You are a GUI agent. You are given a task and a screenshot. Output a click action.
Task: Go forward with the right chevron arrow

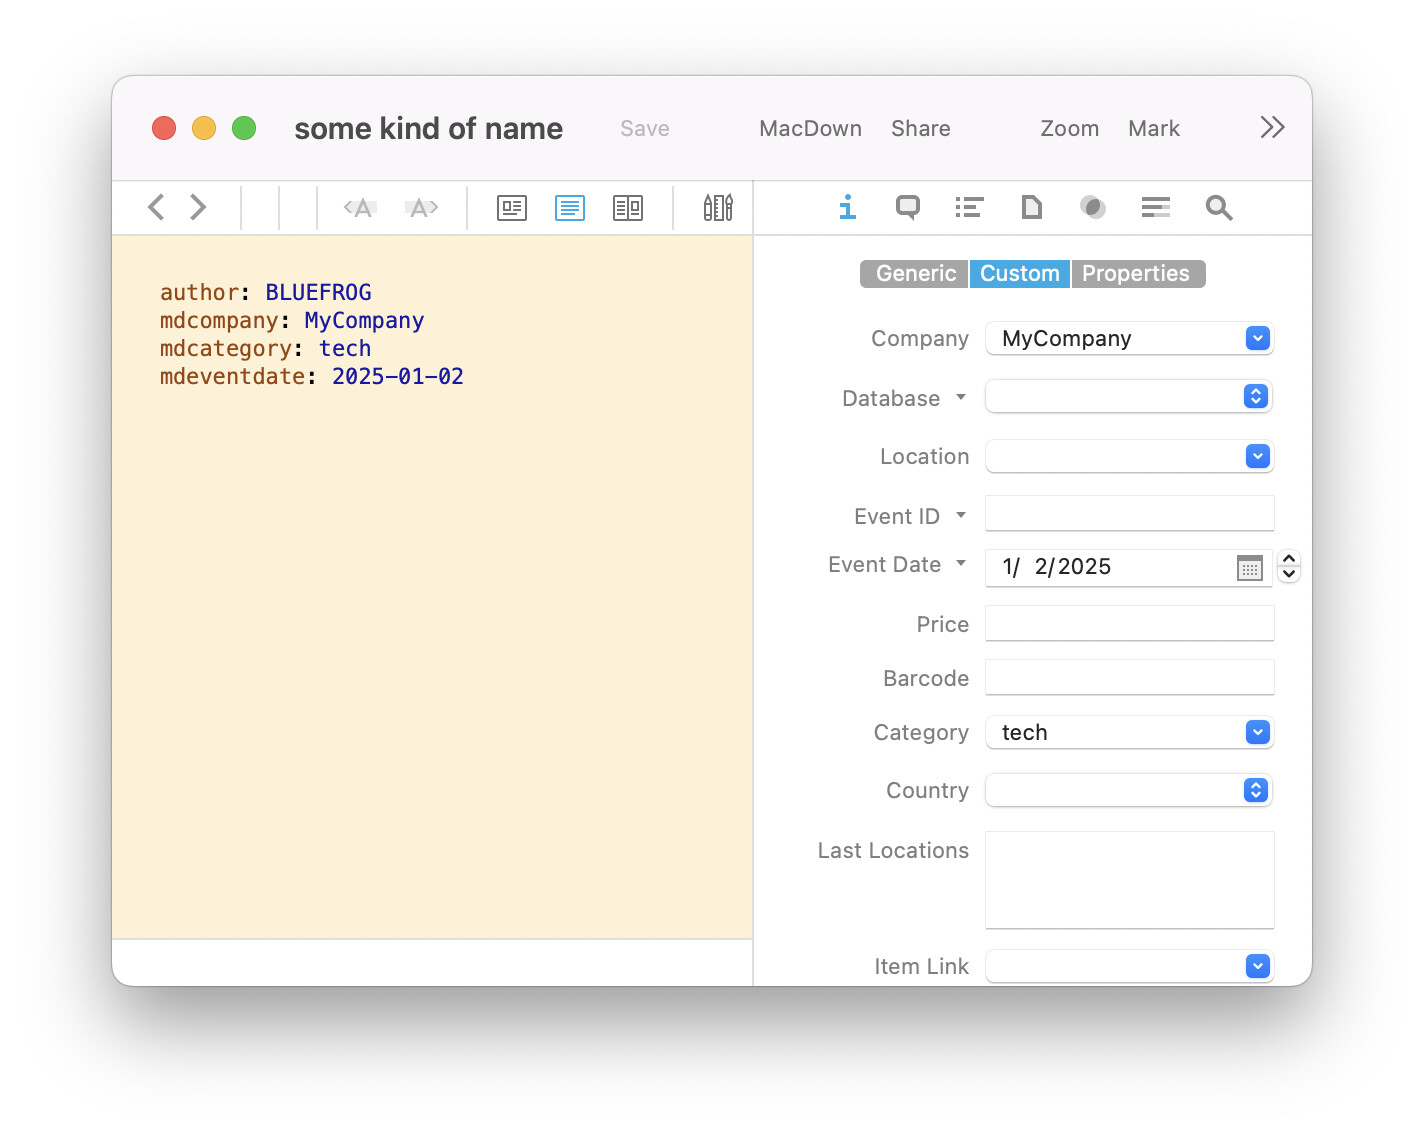click(x=198, y=207)
